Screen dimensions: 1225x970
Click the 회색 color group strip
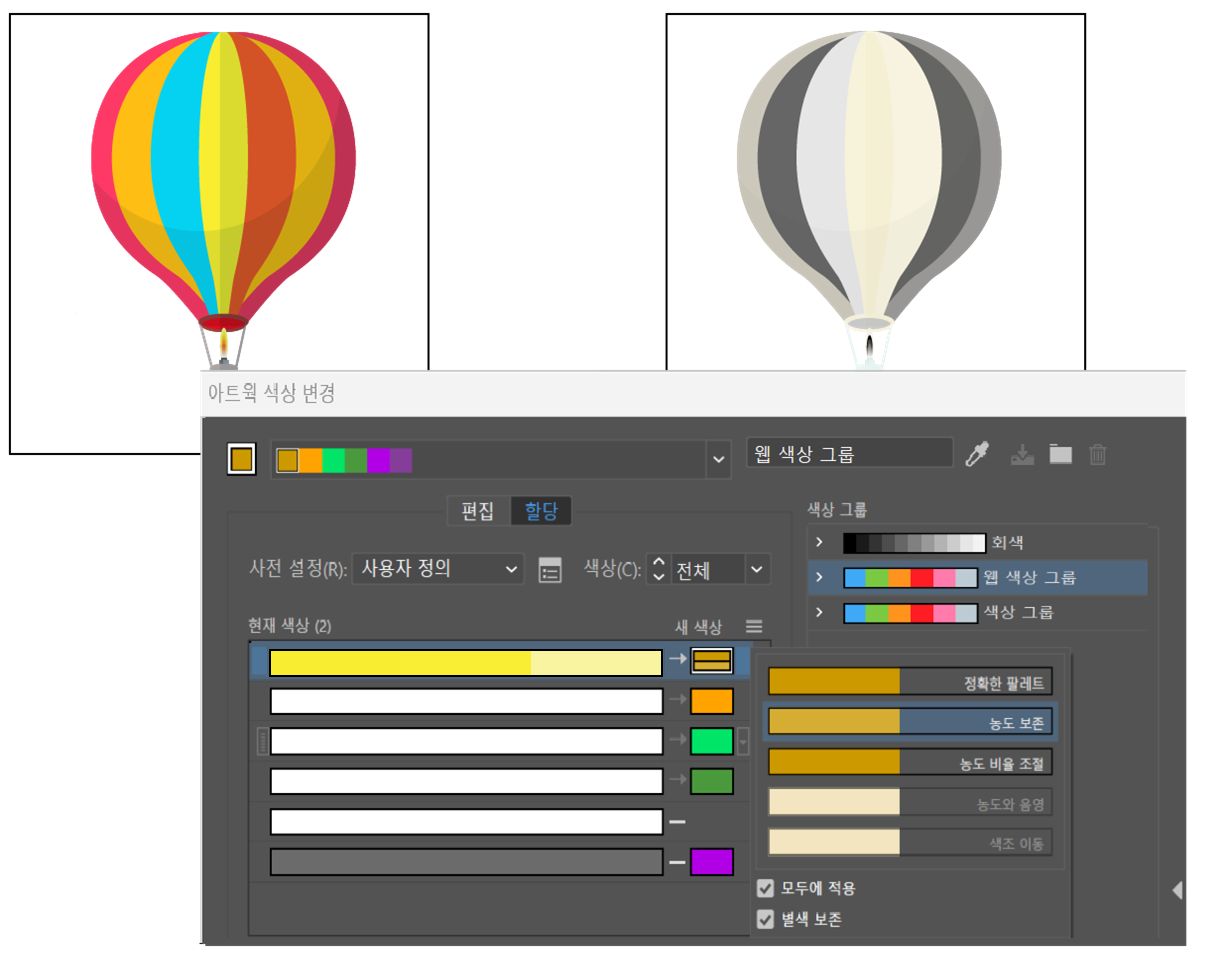click(914, 543)
